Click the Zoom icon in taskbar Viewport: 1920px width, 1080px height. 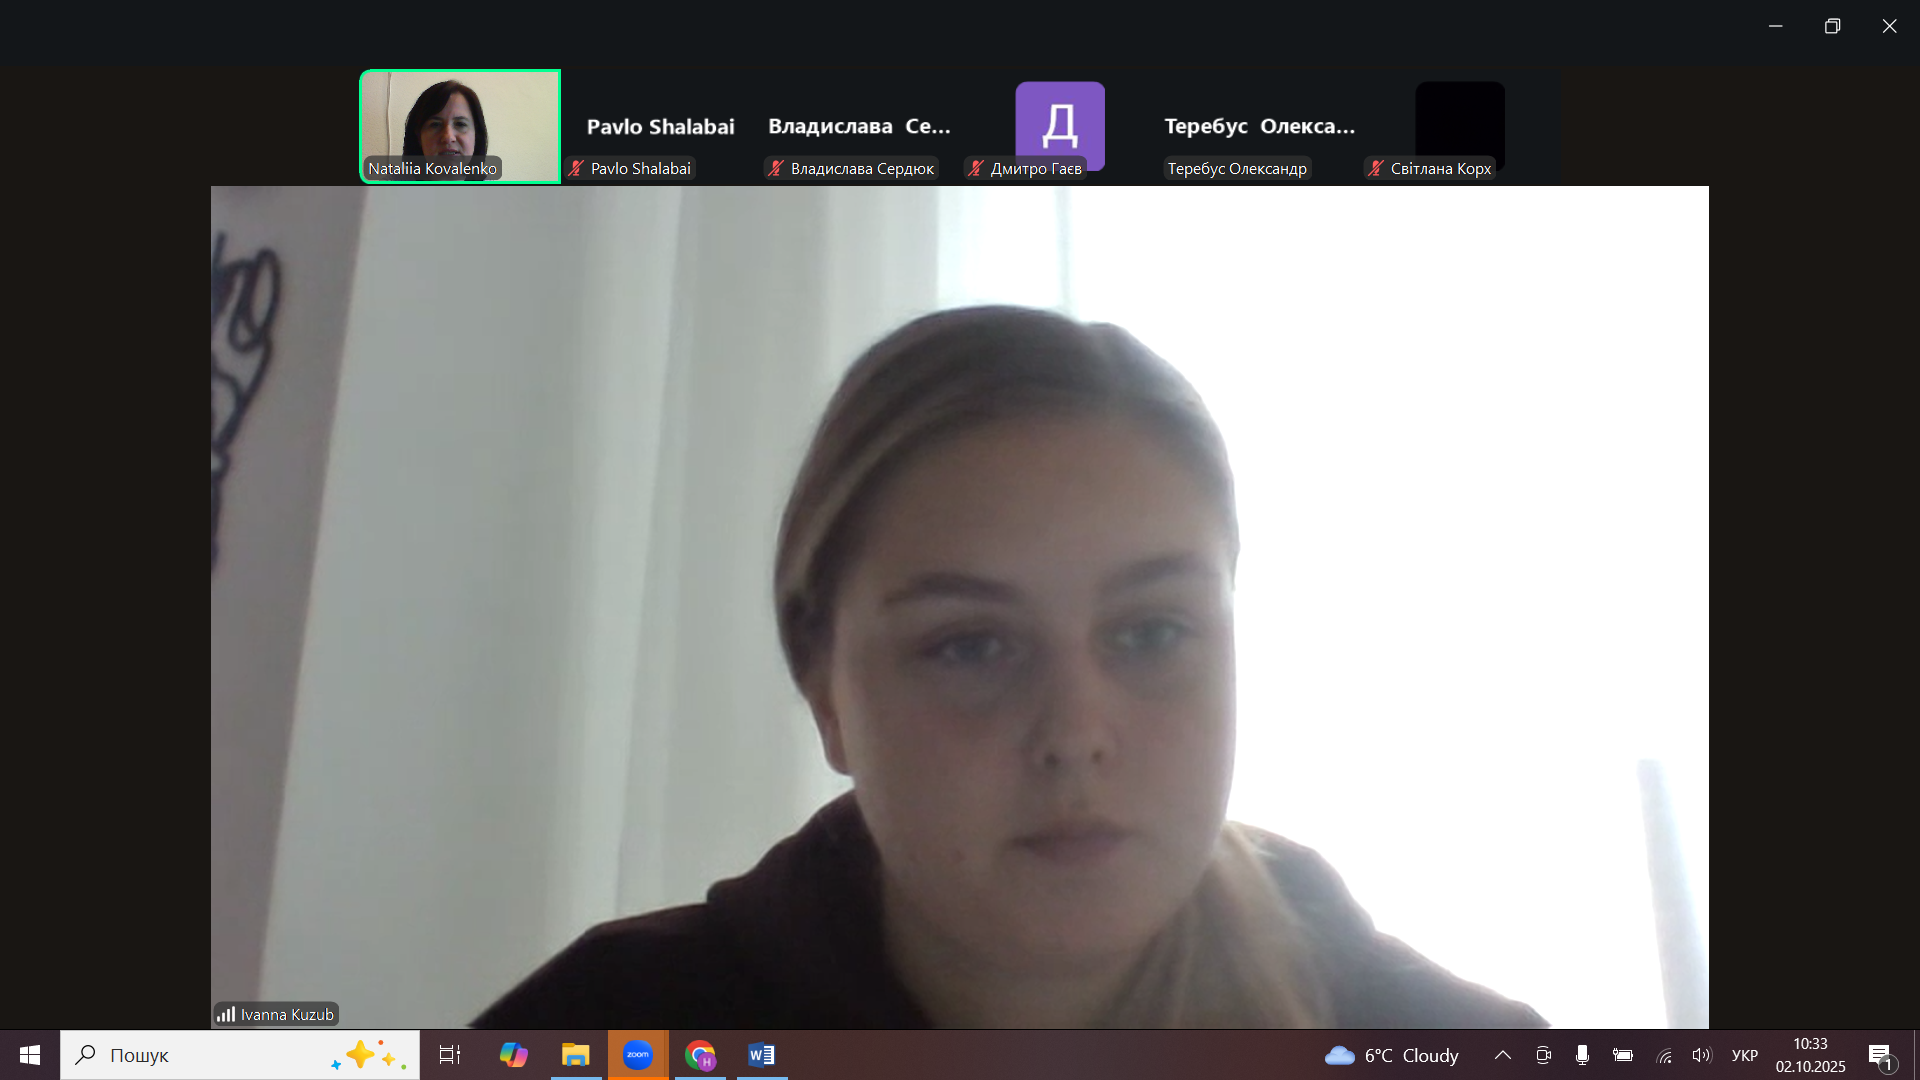point(637,1055)
